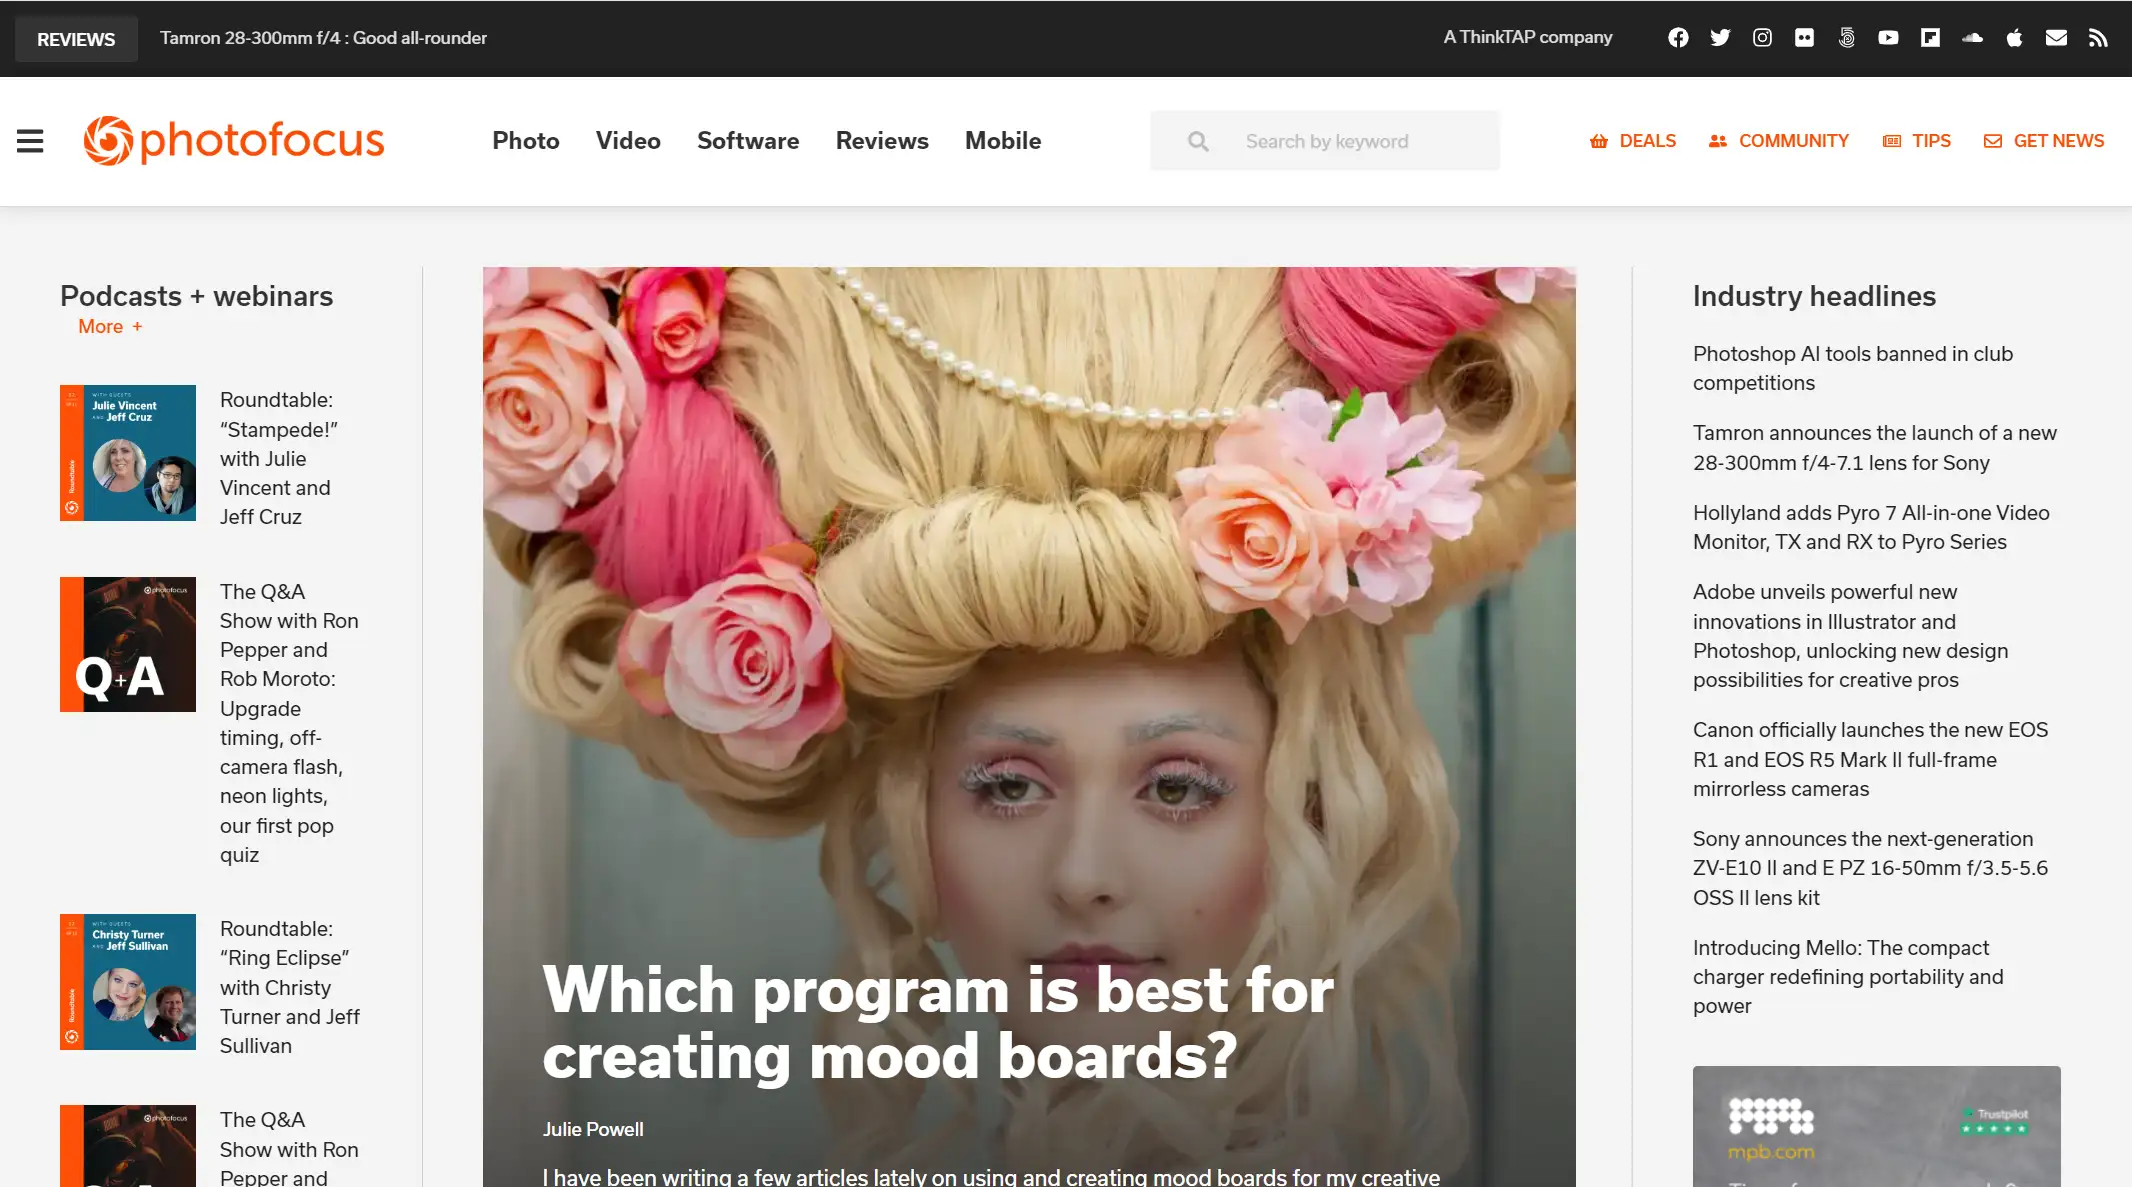2132x1187 pixels.
Task: Go to DEALS page
Action: [x=1633, y=141]
